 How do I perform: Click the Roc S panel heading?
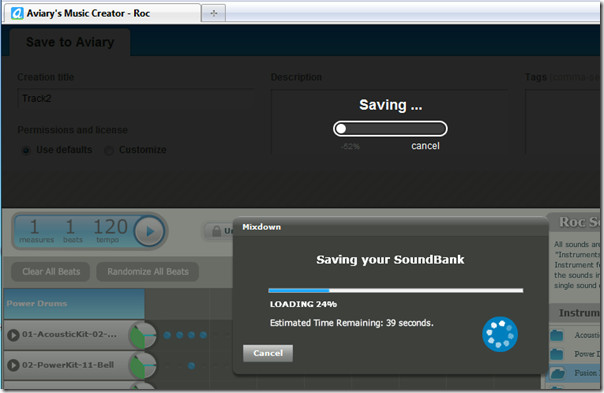click(x=579, y=222)
